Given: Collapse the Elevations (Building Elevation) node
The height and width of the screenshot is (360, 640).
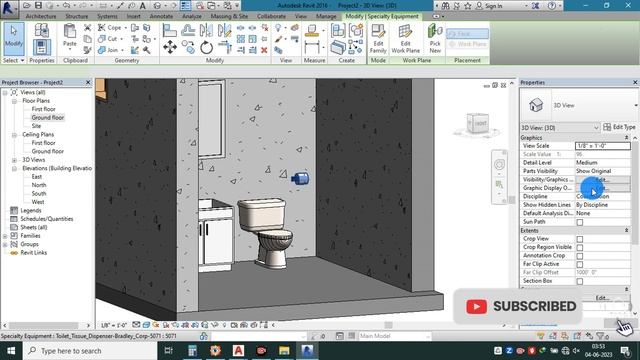Looking at the screenshot, I should 14,169.
